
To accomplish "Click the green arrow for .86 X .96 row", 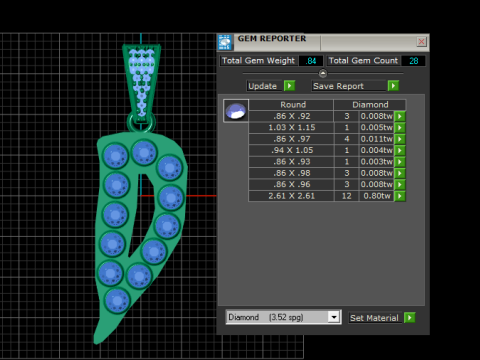I will coord(400,184).
